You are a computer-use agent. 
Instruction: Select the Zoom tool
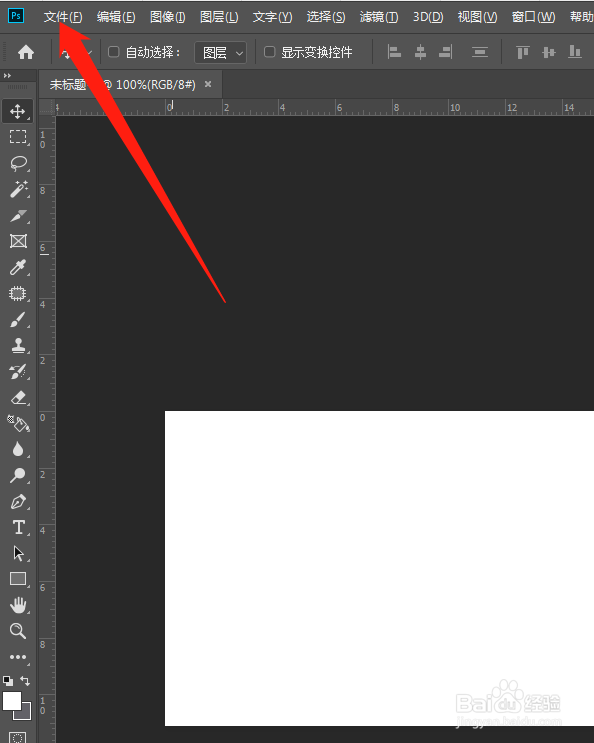tap(18, 631)
